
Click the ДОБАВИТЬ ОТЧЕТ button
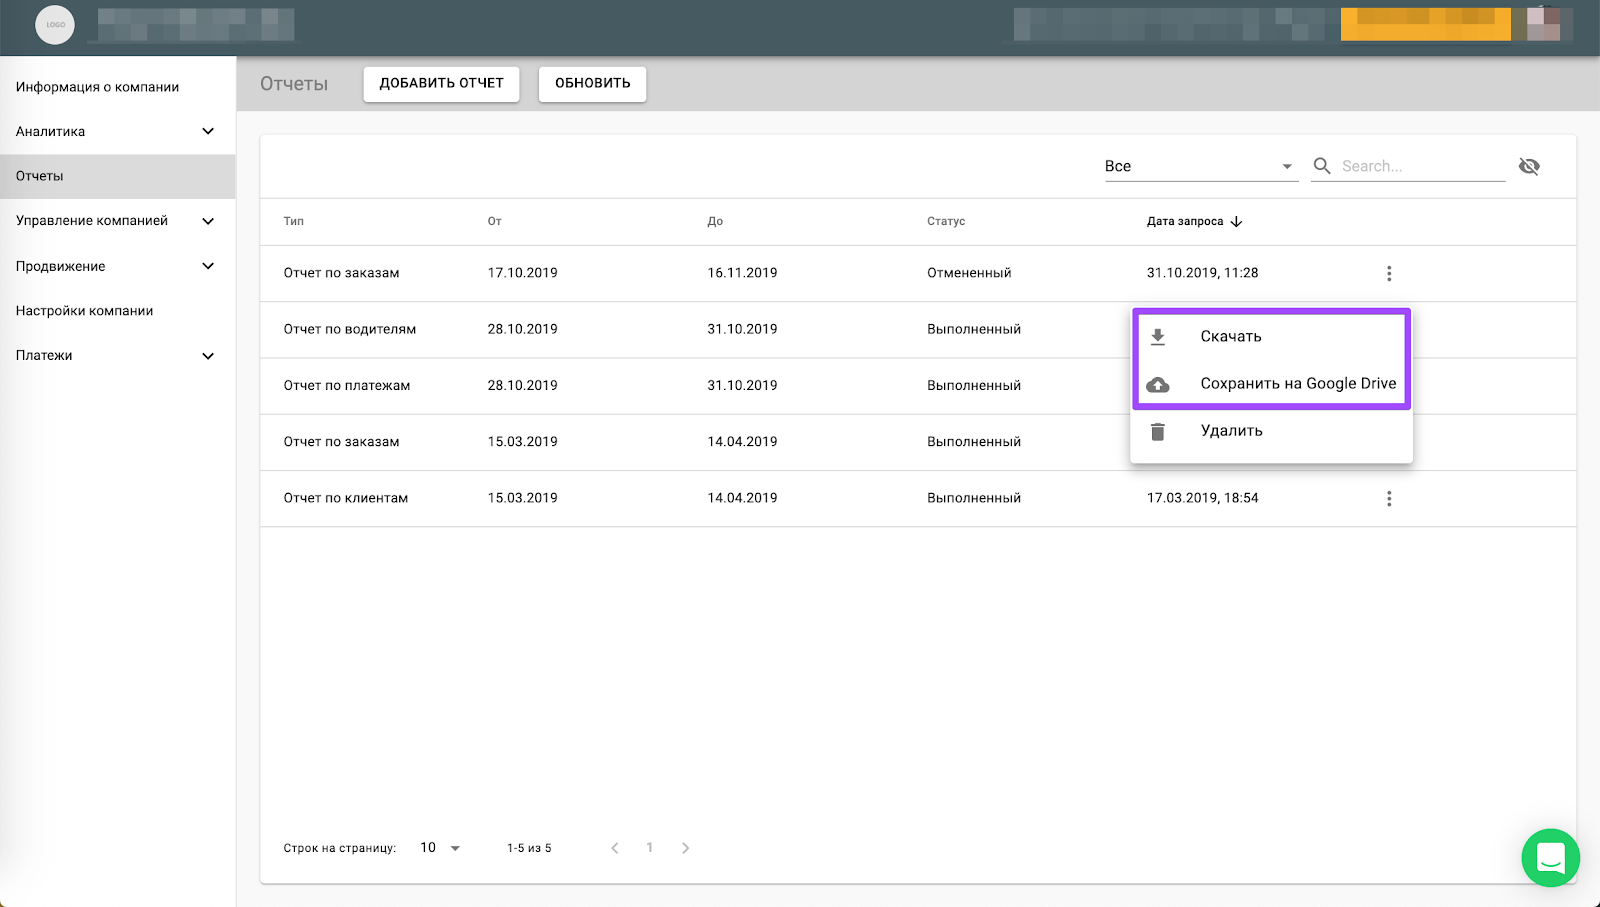click(x=441, y=84)
